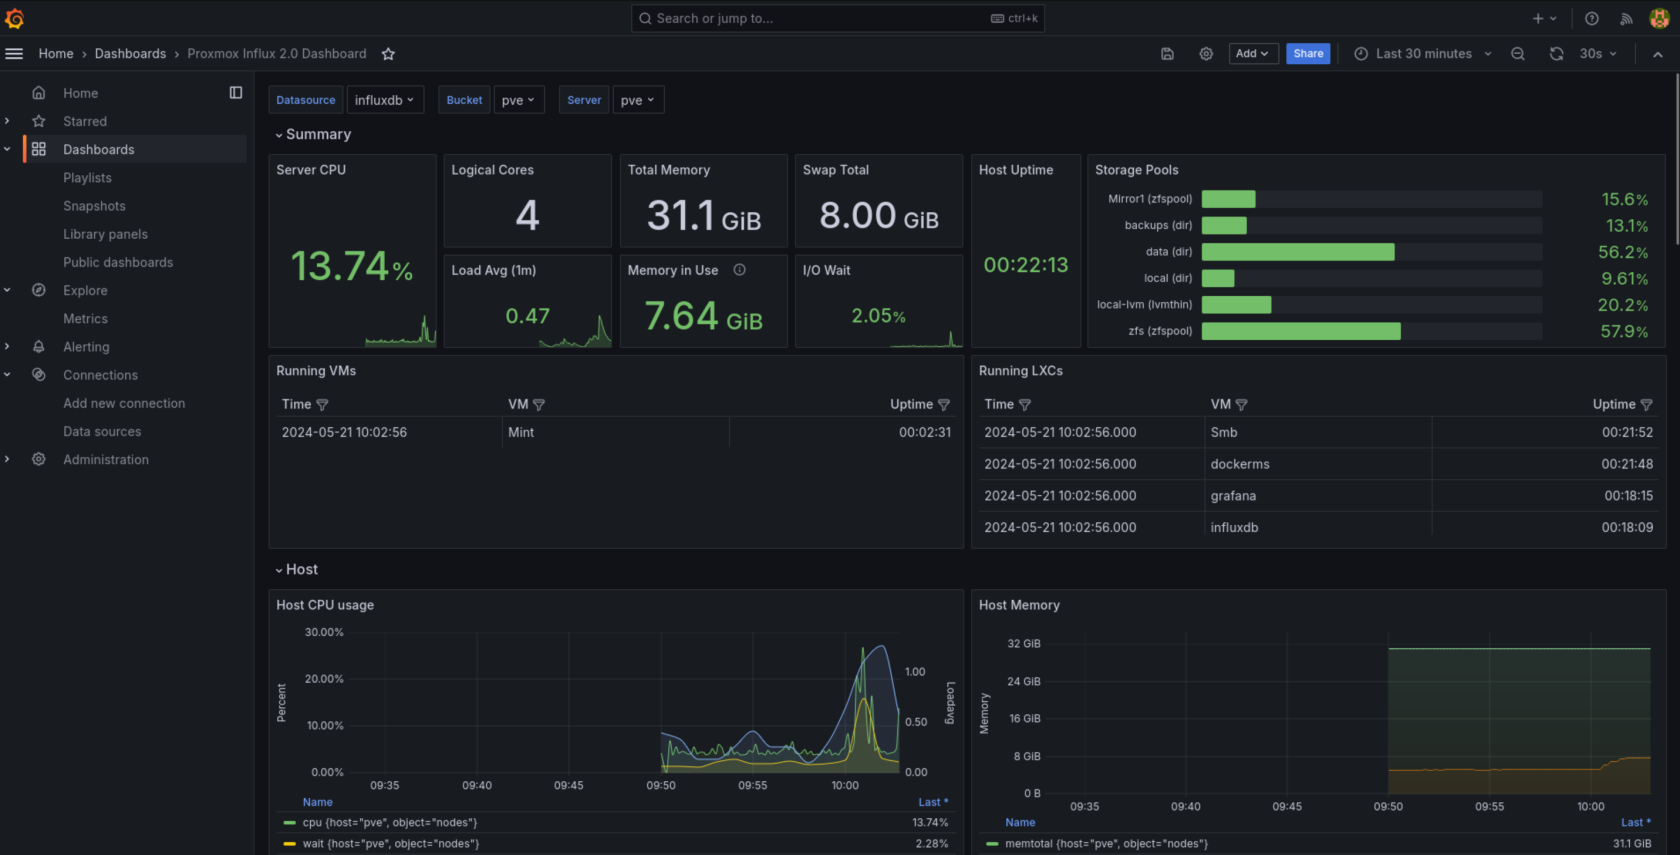Viewport: 1680px width, 855px height.
Task: Click the Add button
Action: pos(1252,54)
